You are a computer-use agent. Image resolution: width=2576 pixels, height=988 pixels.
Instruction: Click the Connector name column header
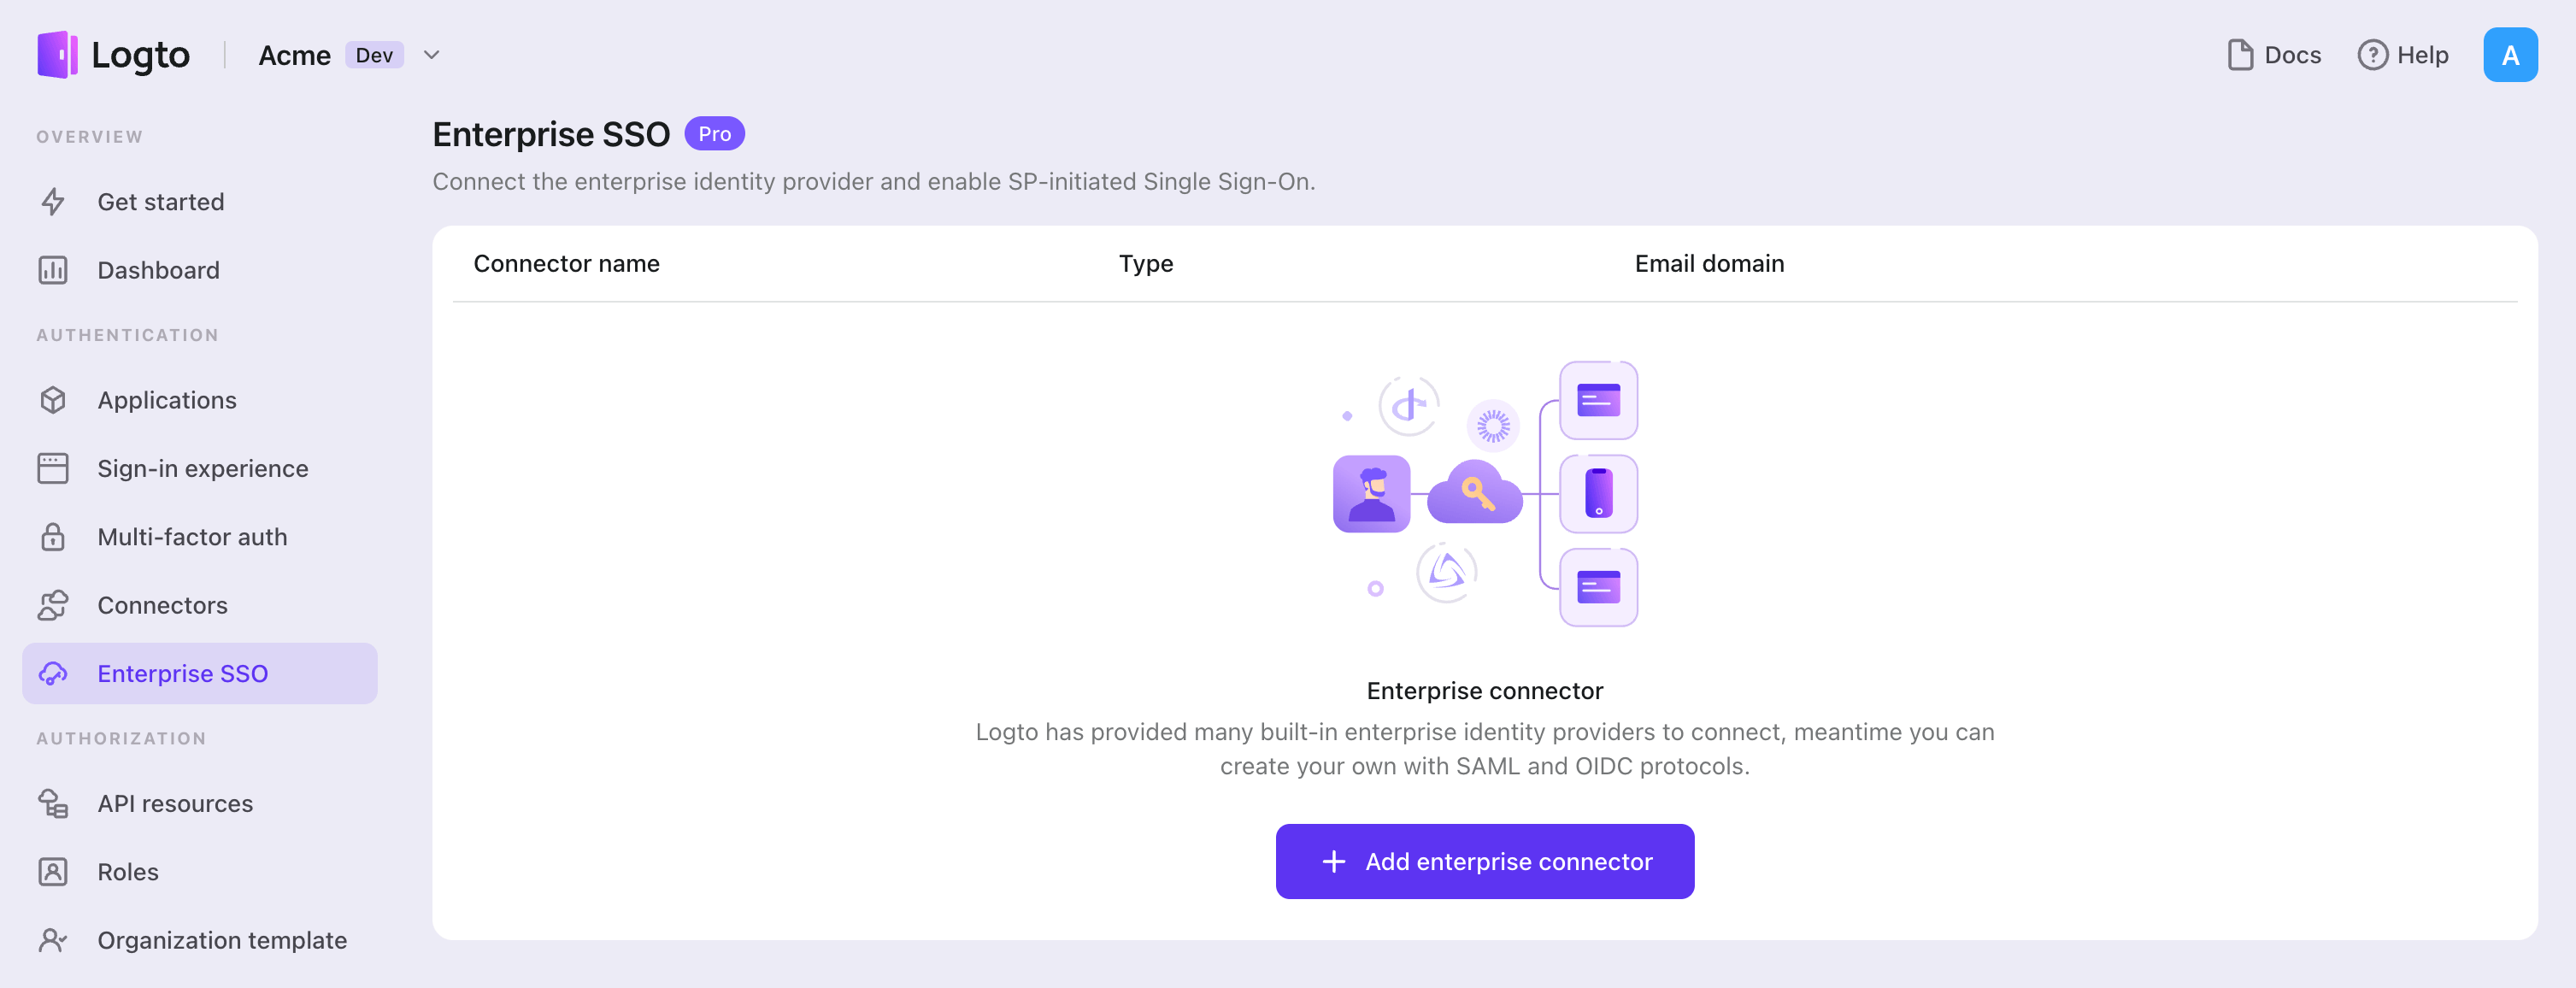point(566,264)
